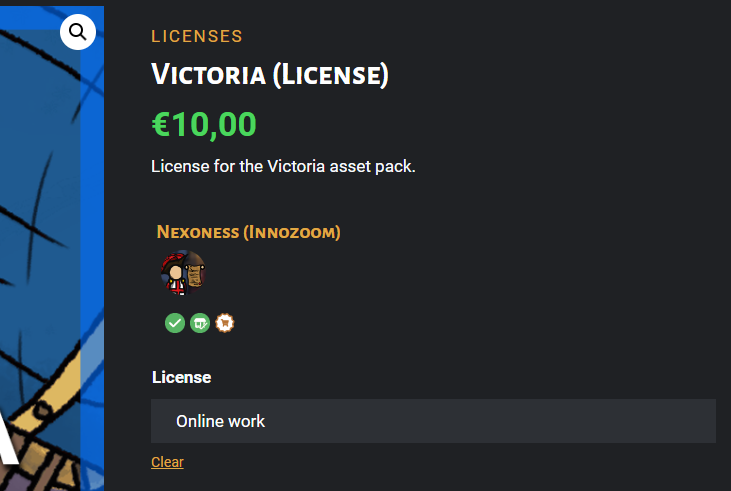Open the LICENSES category link
731x491 pixels.
197,36
